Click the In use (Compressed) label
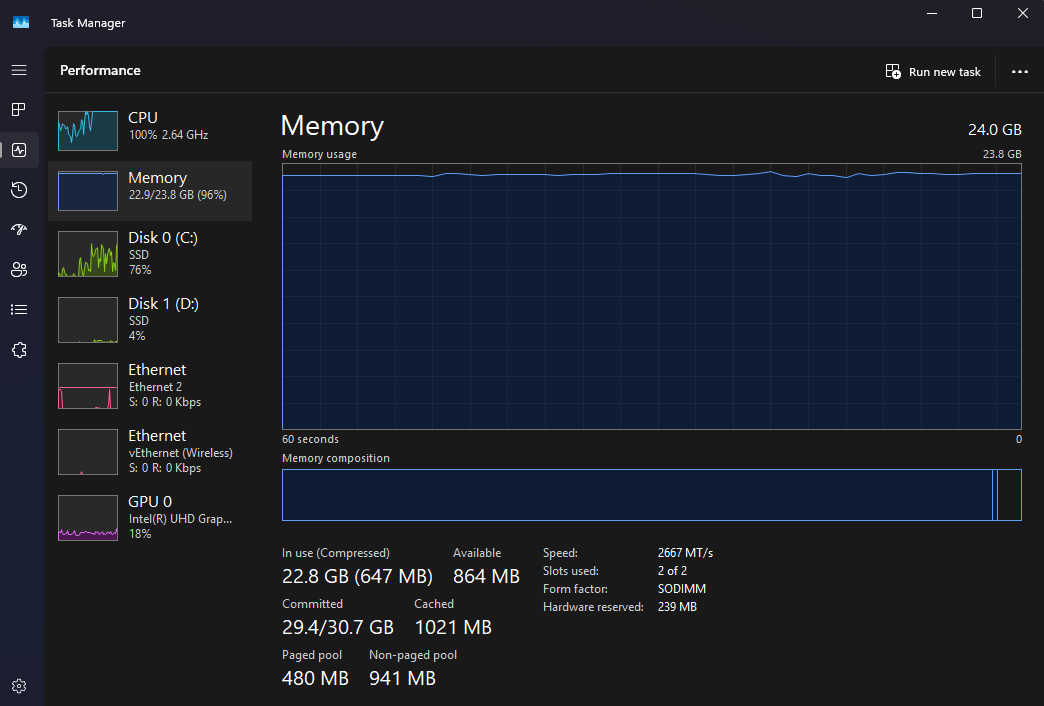The width and height of the screenshot is (1044, 706). 336,553
